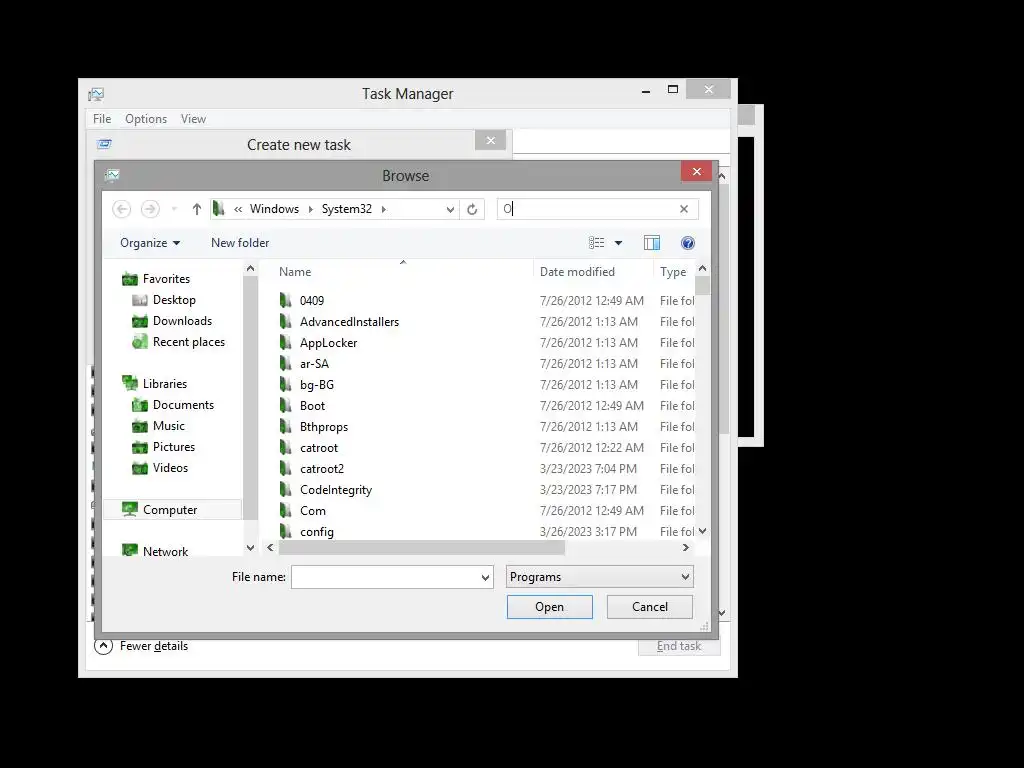Sort by Date modified column header

pyautogui.click(x=577, y=272)
